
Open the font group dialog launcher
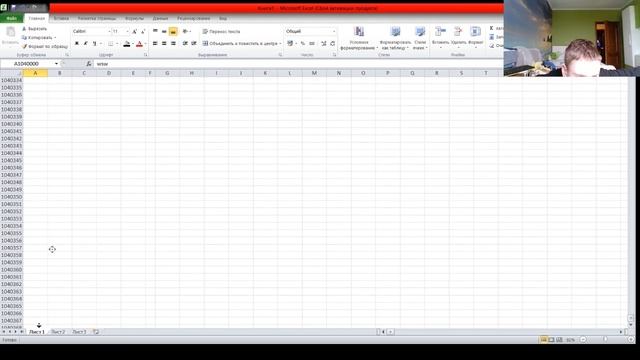click(145, 55)
